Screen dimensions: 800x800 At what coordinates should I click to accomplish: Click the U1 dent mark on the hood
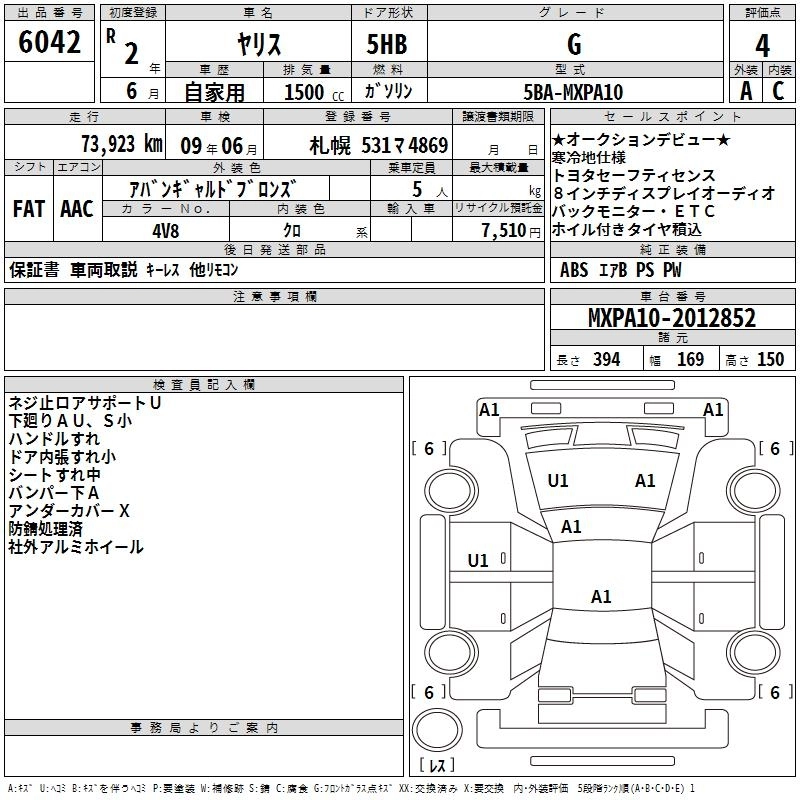(557, 481)
